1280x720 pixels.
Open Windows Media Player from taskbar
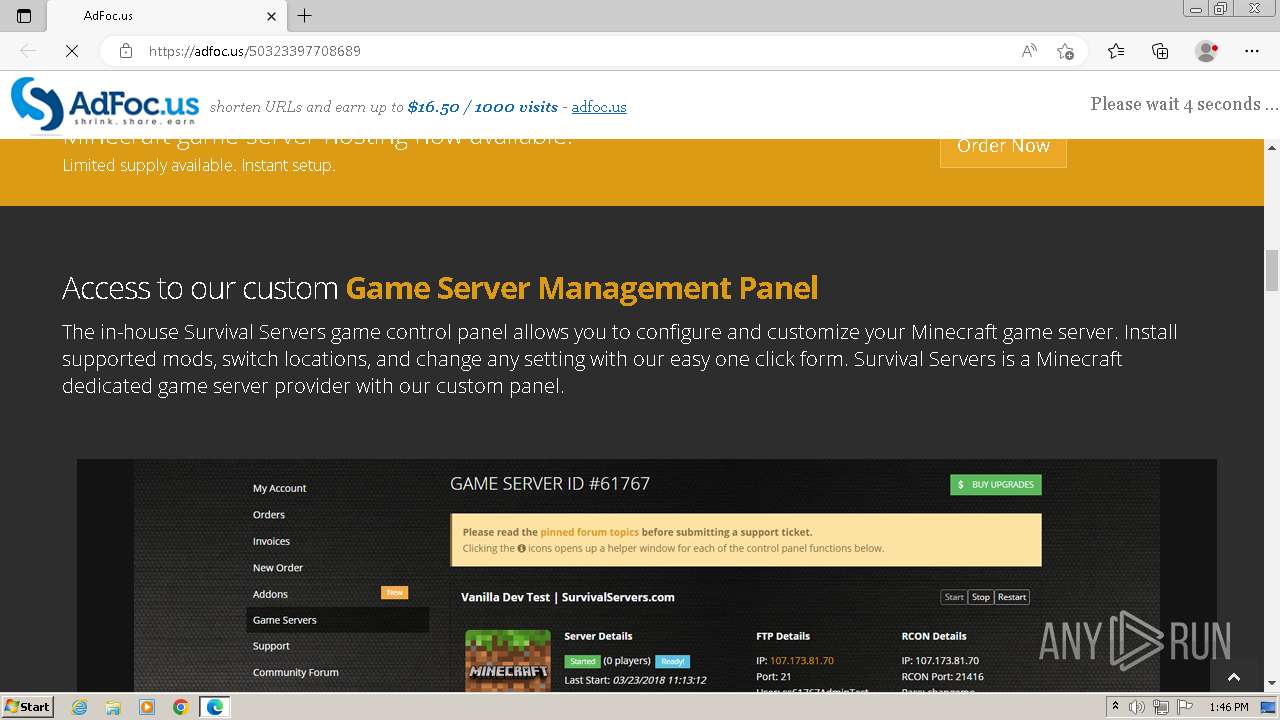147,707
